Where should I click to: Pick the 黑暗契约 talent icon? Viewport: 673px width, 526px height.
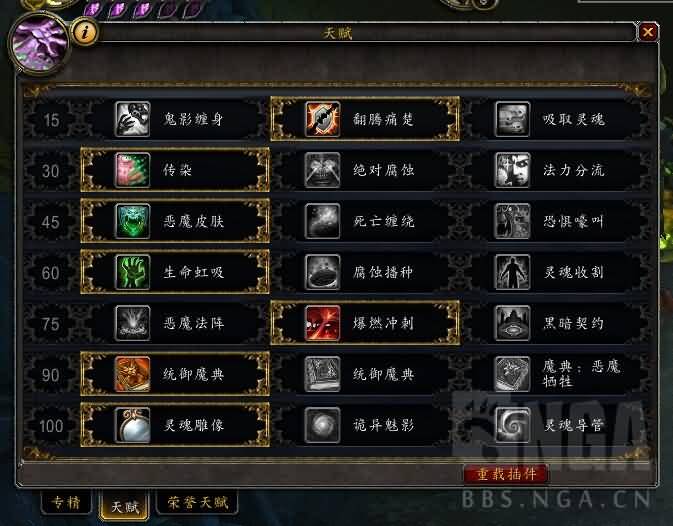tap(512, 323)
